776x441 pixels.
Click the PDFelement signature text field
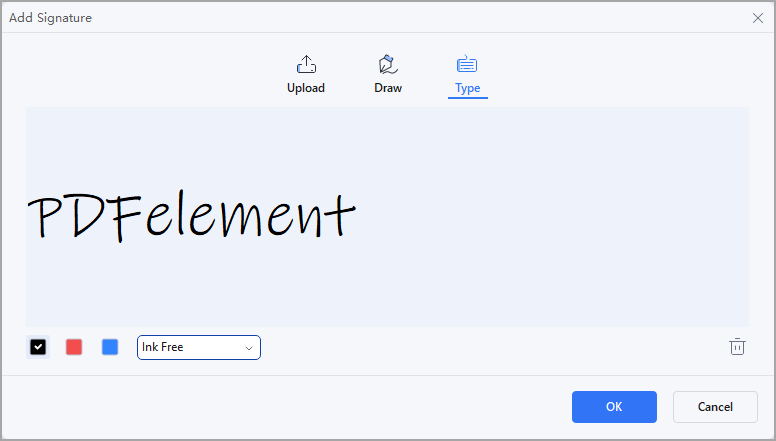tap(388, 217)
